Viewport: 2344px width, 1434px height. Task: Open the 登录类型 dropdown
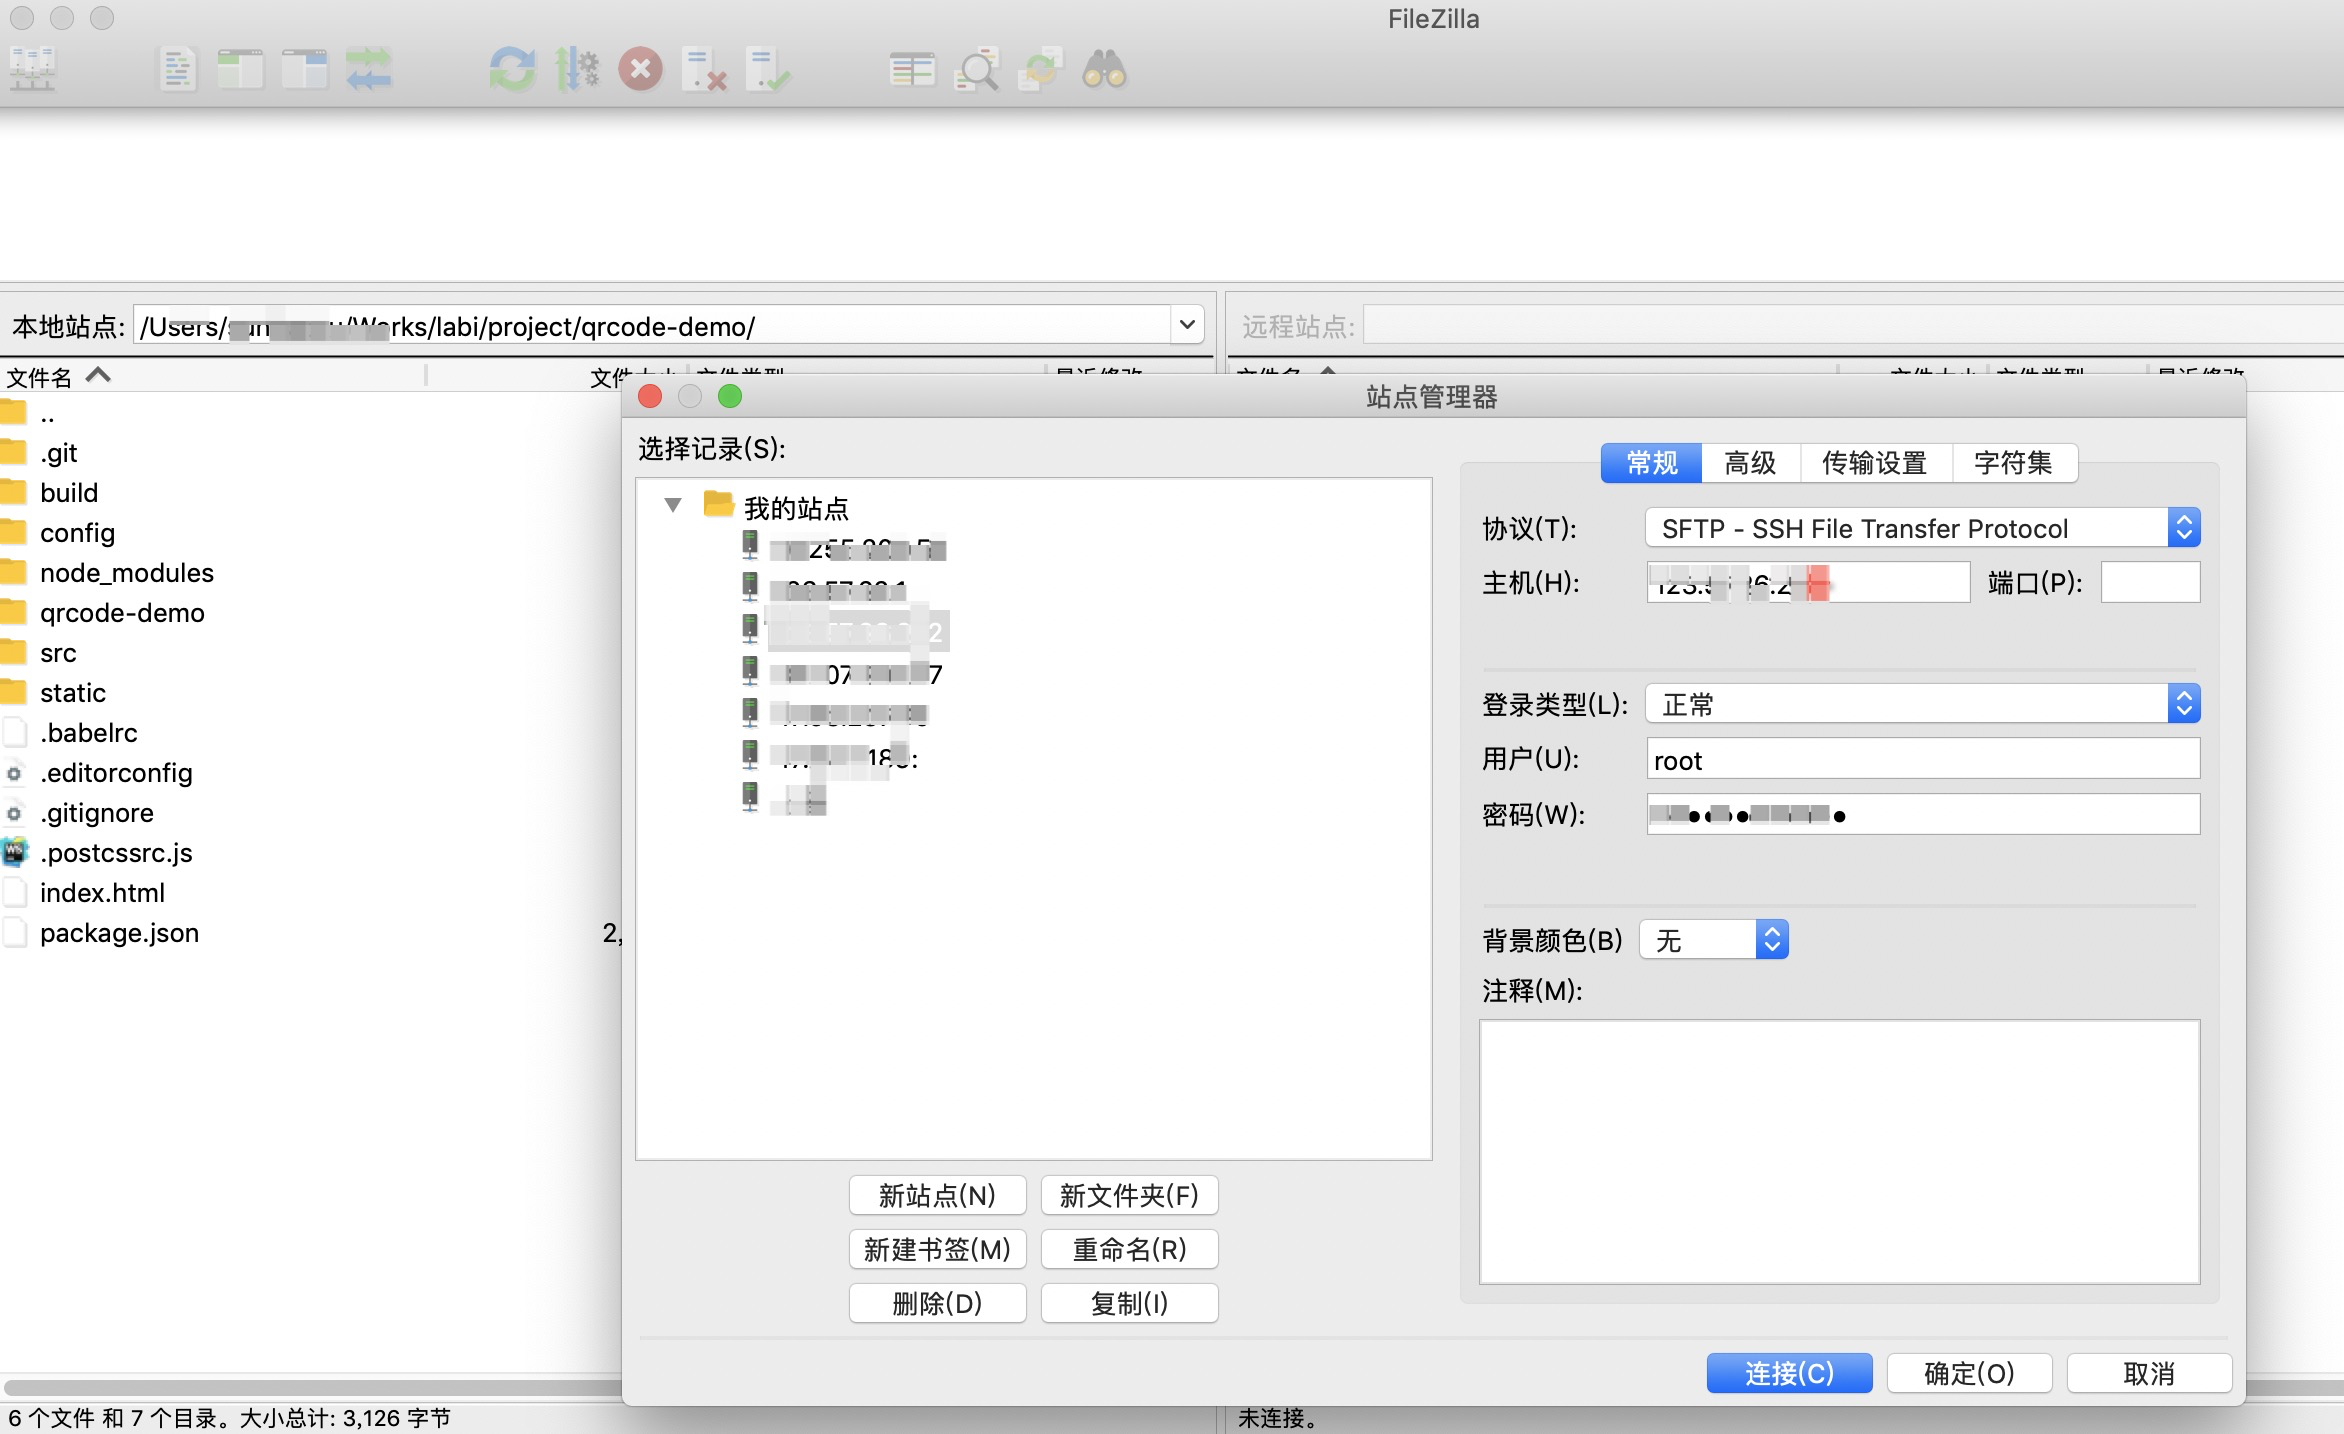tap(2185, 703)
